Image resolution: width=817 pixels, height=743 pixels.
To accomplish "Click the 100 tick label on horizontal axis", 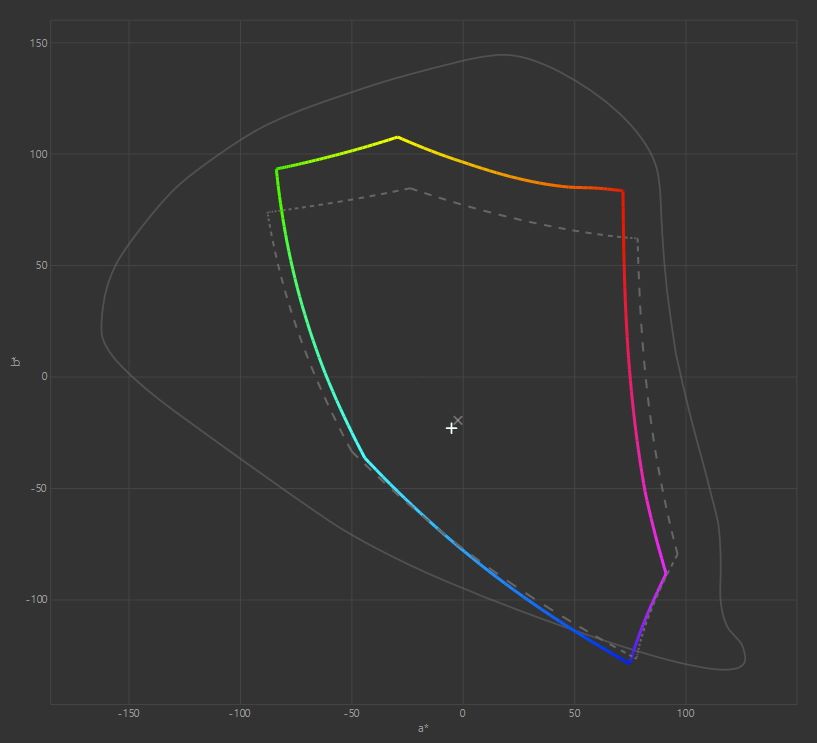I will (x=685, y=714).
